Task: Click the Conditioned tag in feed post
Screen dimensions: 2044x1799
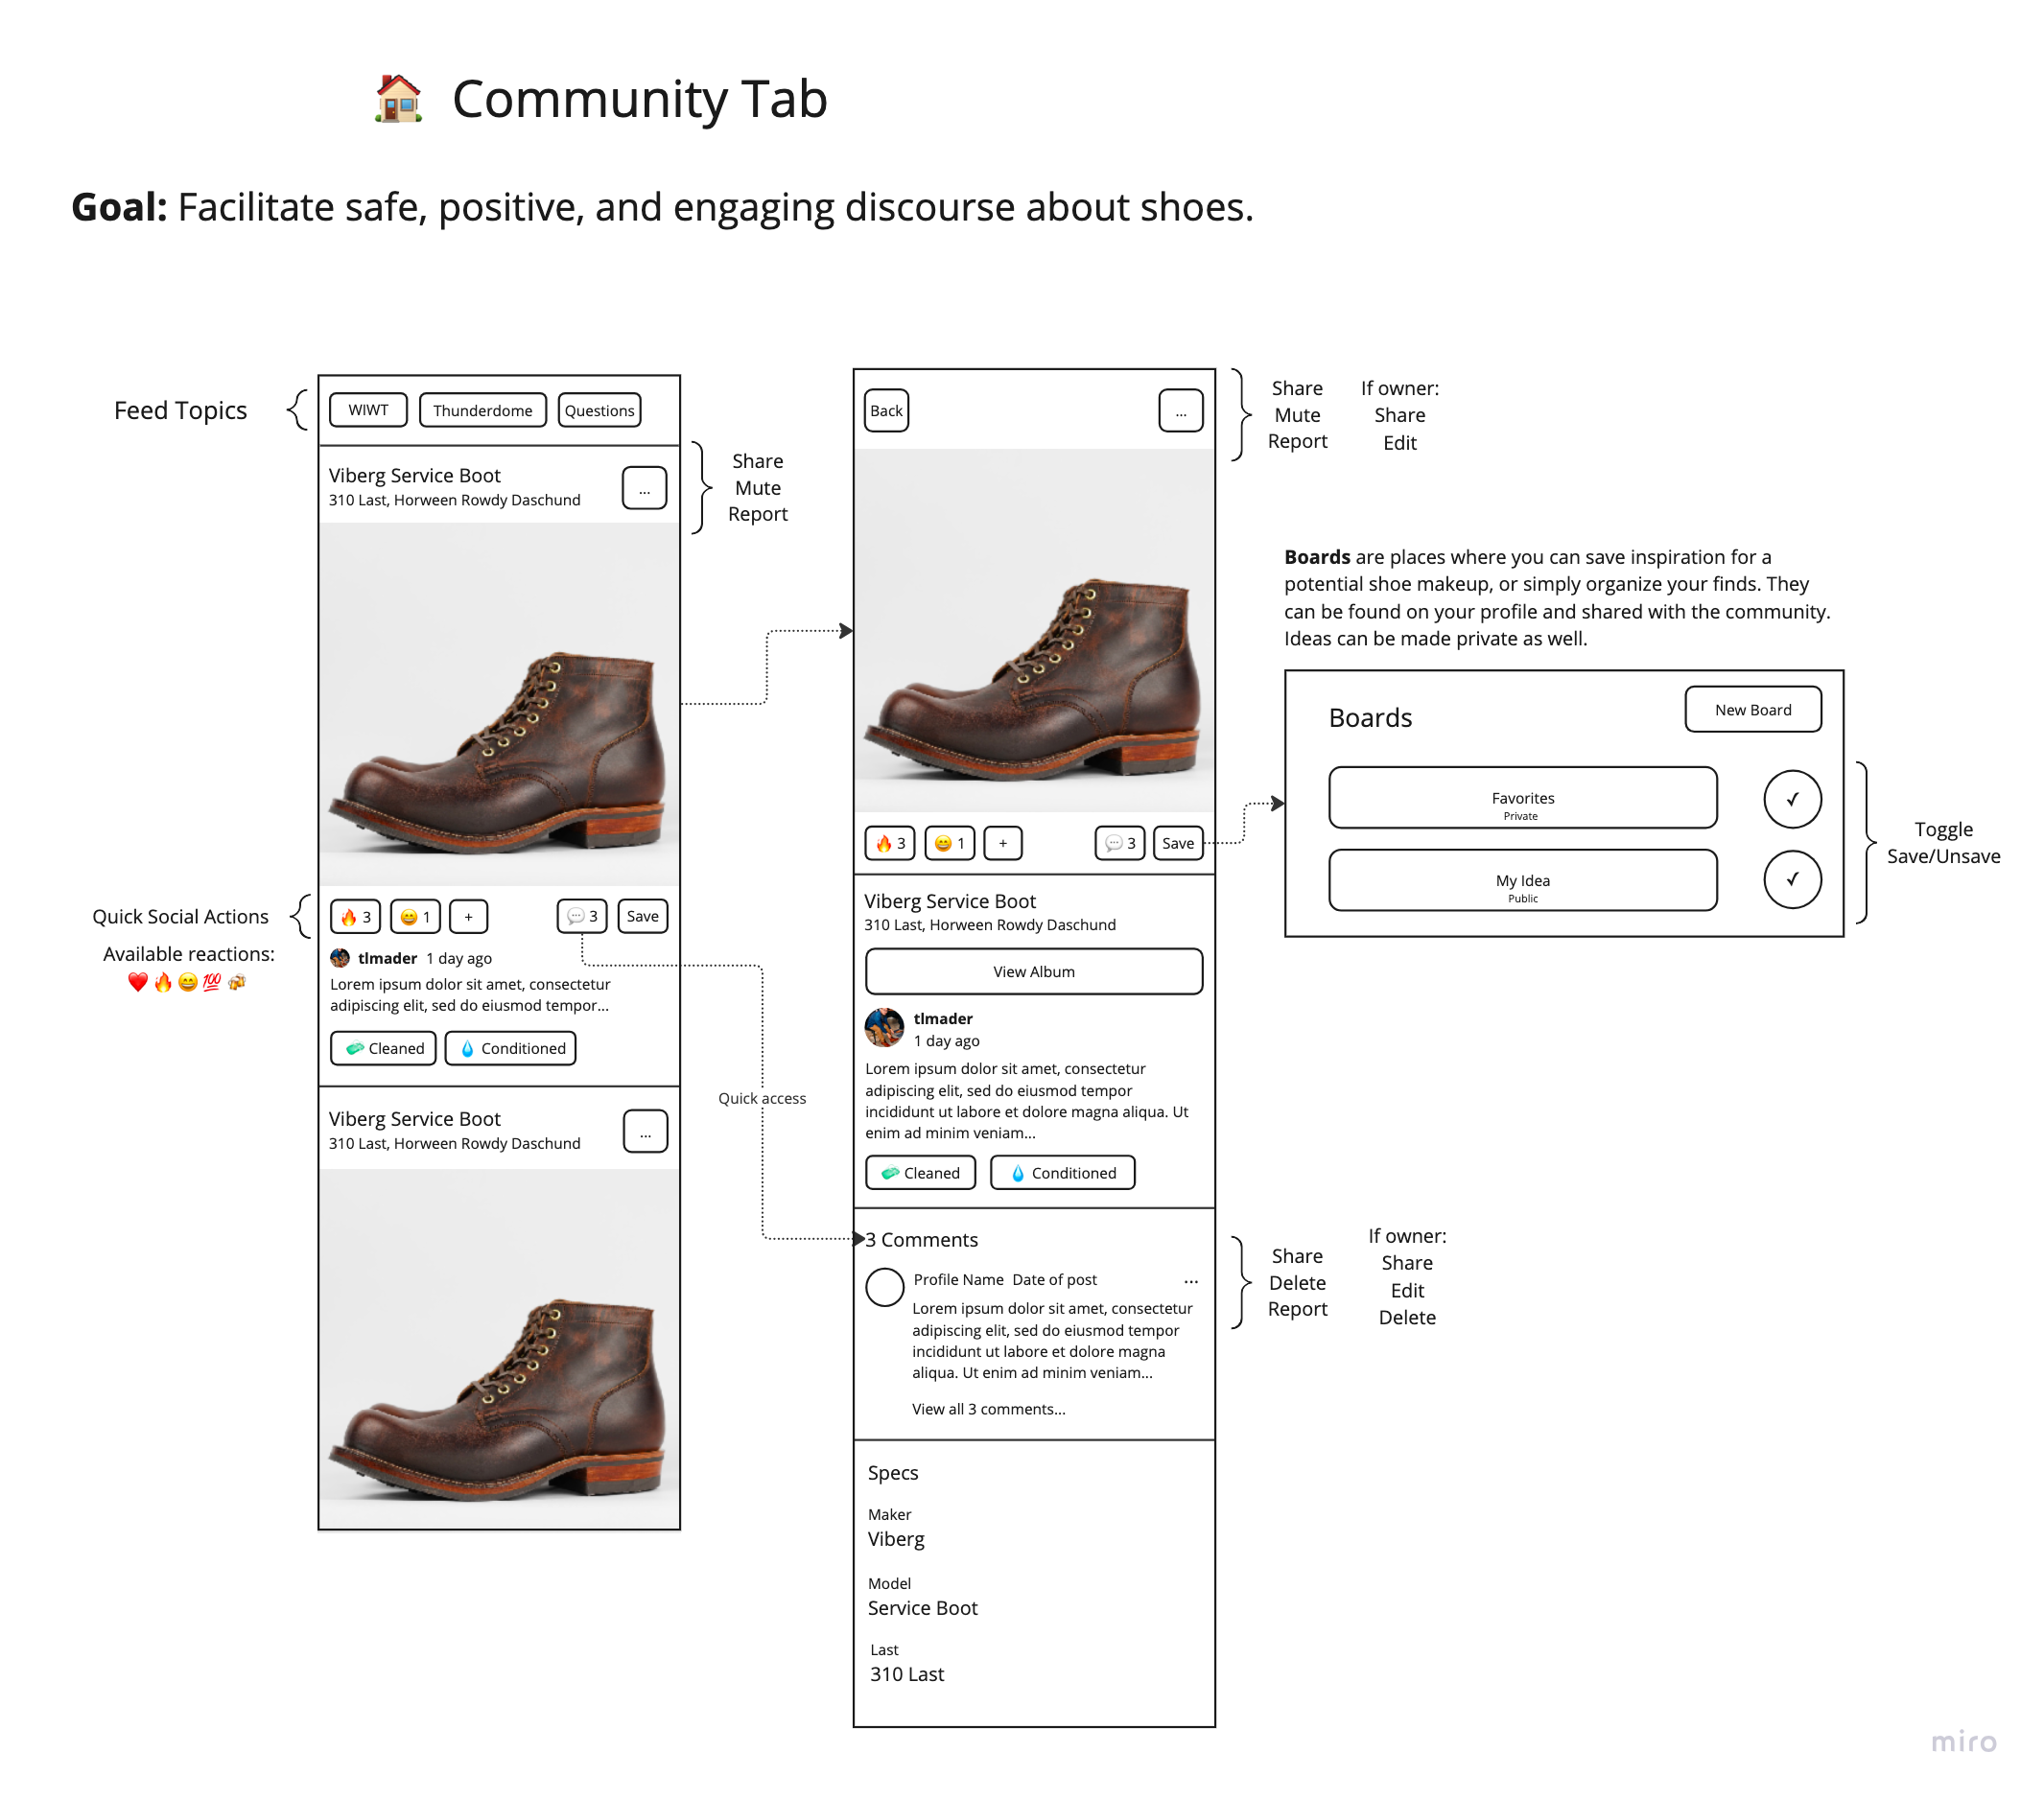Action: [510, 1048]
